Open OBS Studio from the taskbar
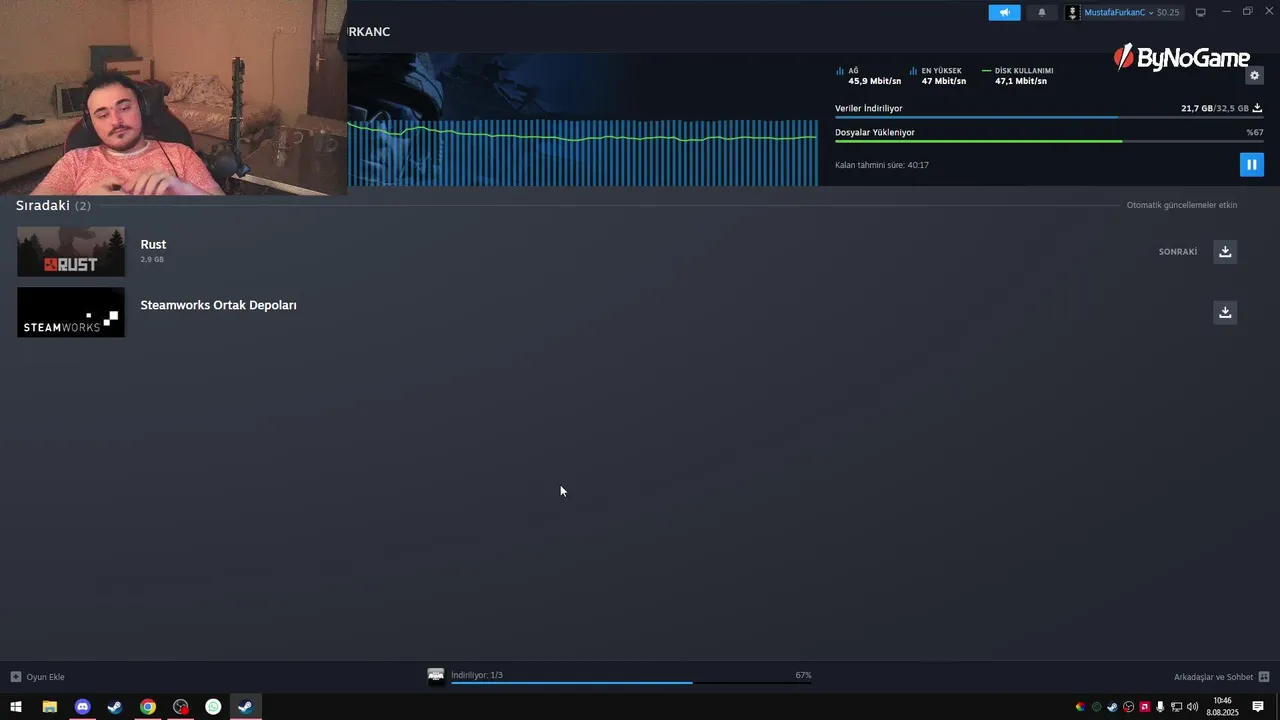The height and width of the screenshot is (720, 1280). (181, 707)
